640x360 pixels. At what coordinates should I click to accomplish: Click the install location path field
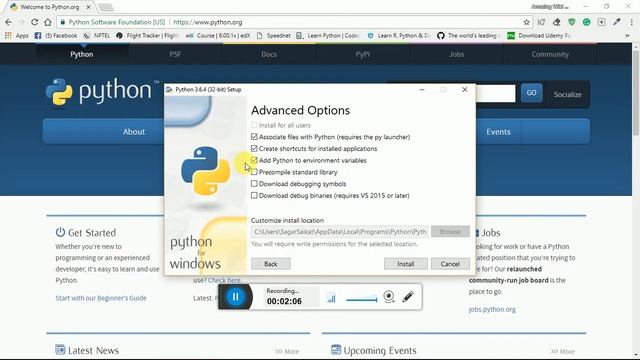click(340, 231)
